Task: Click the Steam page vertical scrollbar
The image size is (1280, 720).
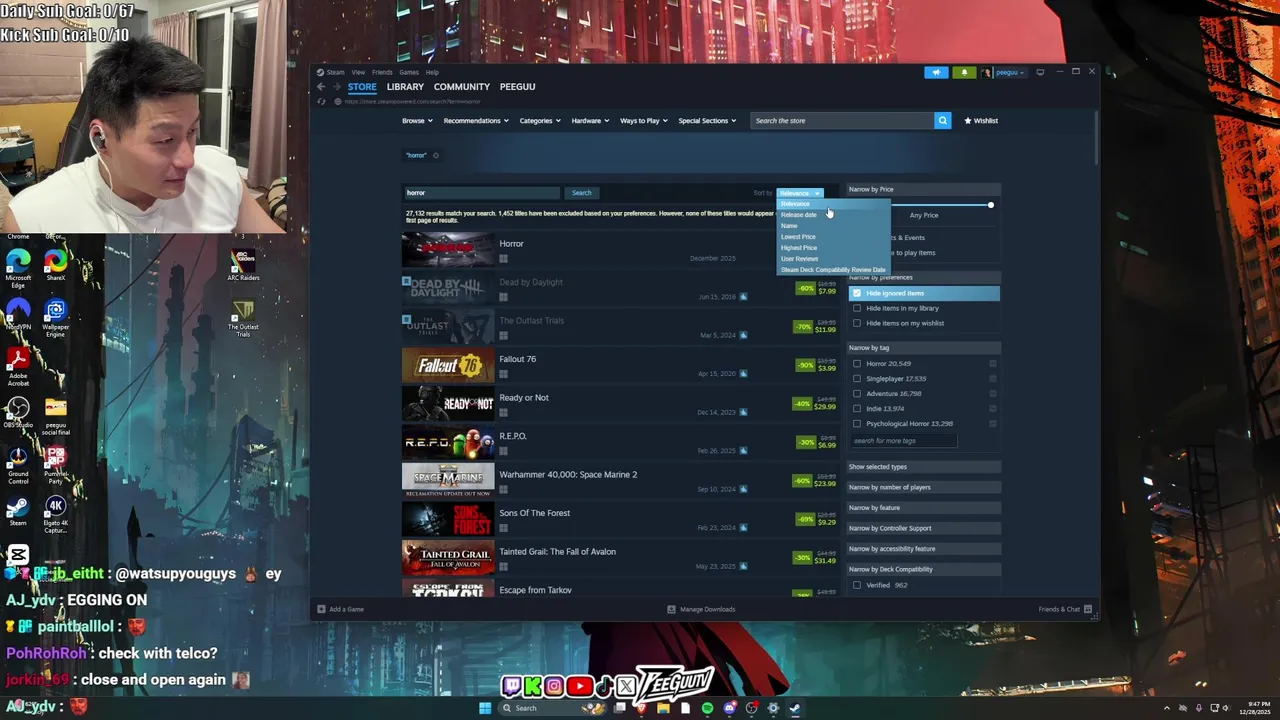Action: (1095, 140)
